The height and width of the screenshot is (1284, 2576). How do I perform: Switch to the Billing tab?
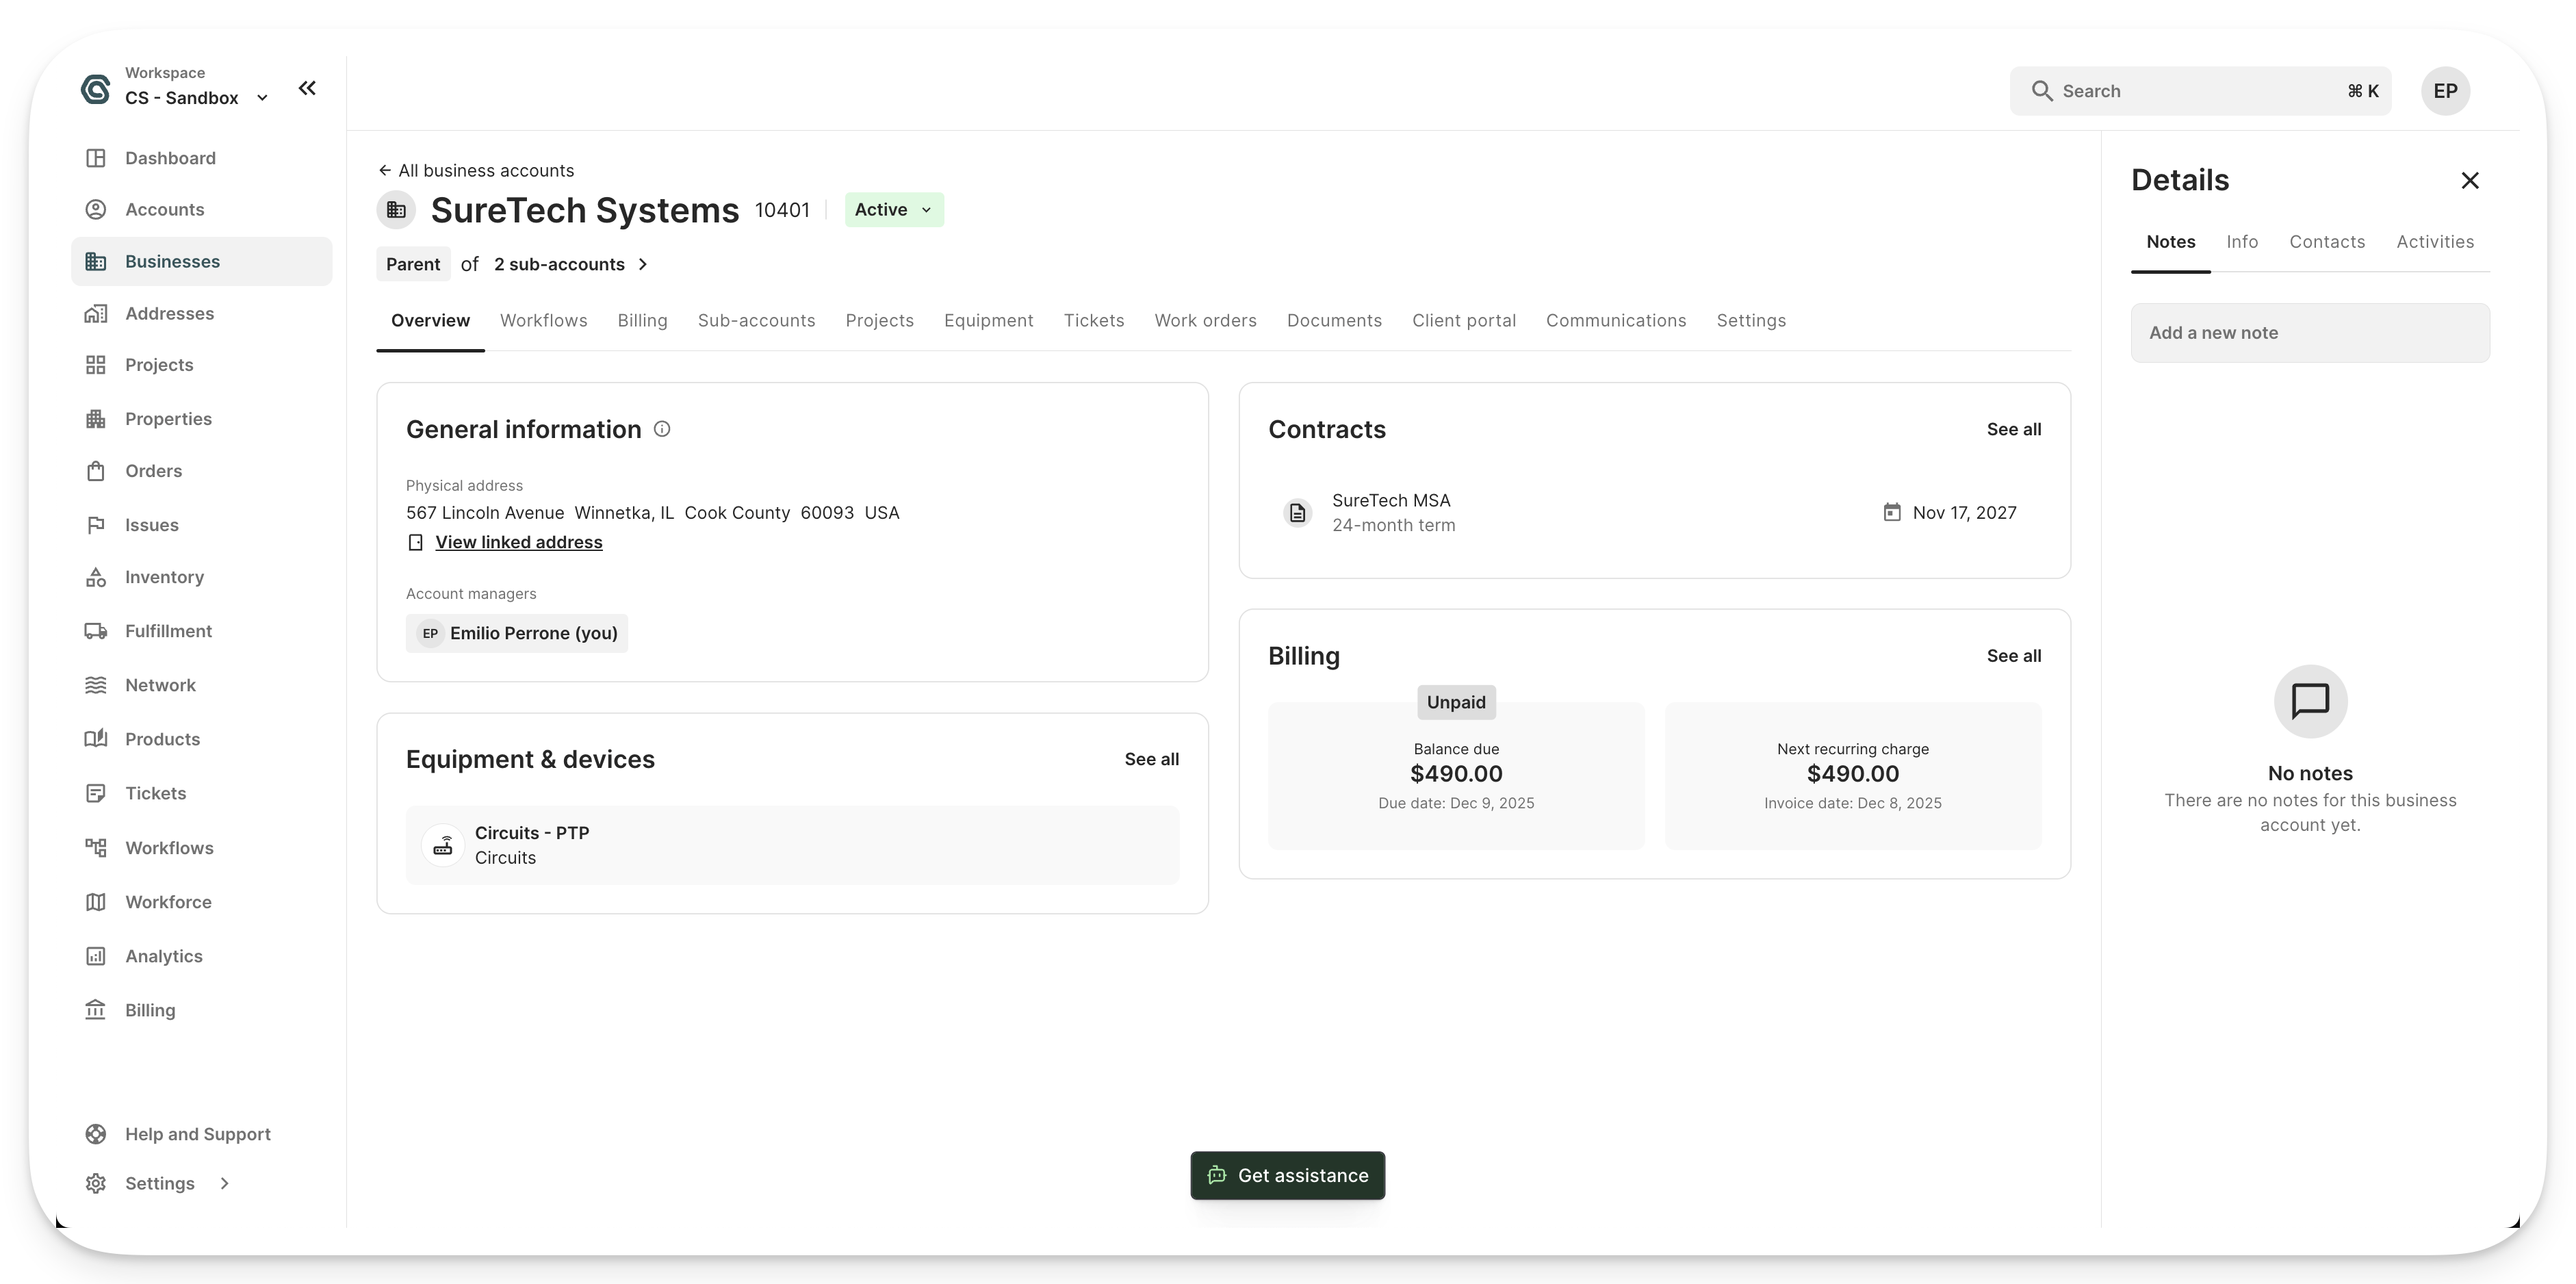pyautogui.click(x=642, y=320)
